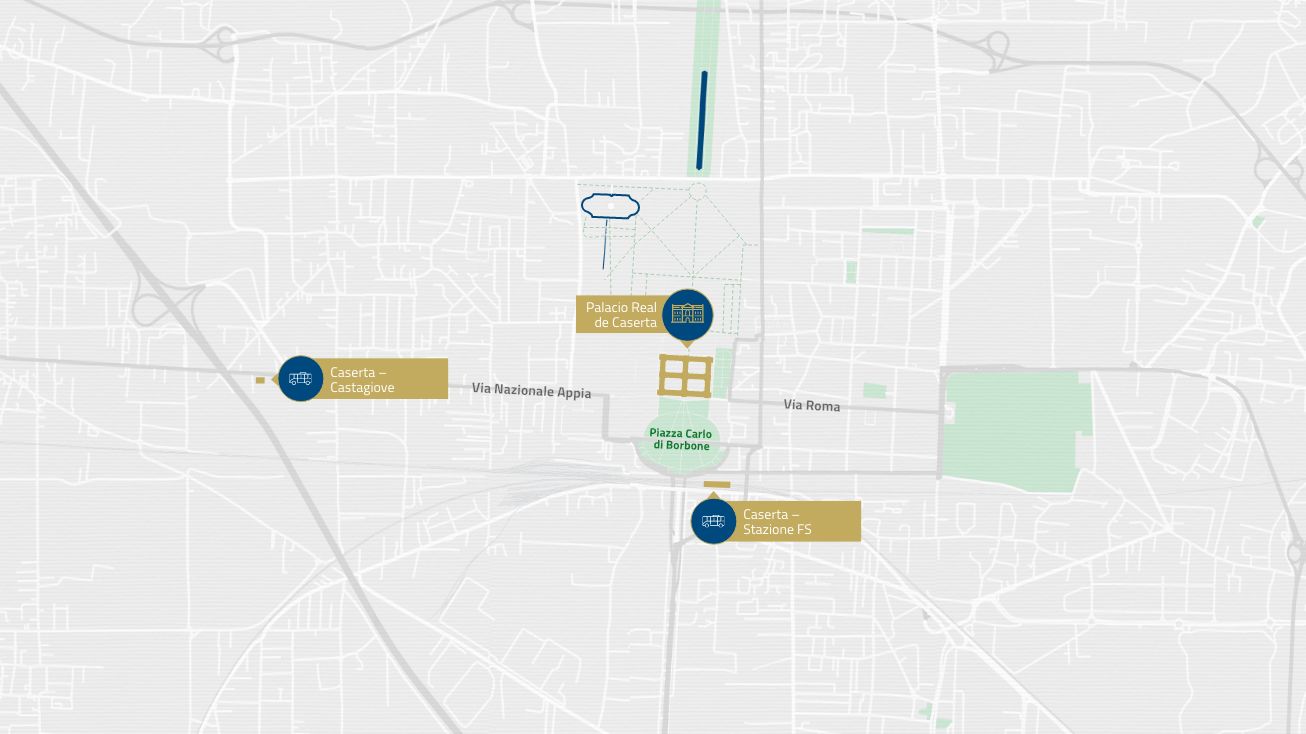The width and height of the screenshot is (1306, 734).
Task: Select the blue pond outline near the palace gardens
Action: coord(608,206)
